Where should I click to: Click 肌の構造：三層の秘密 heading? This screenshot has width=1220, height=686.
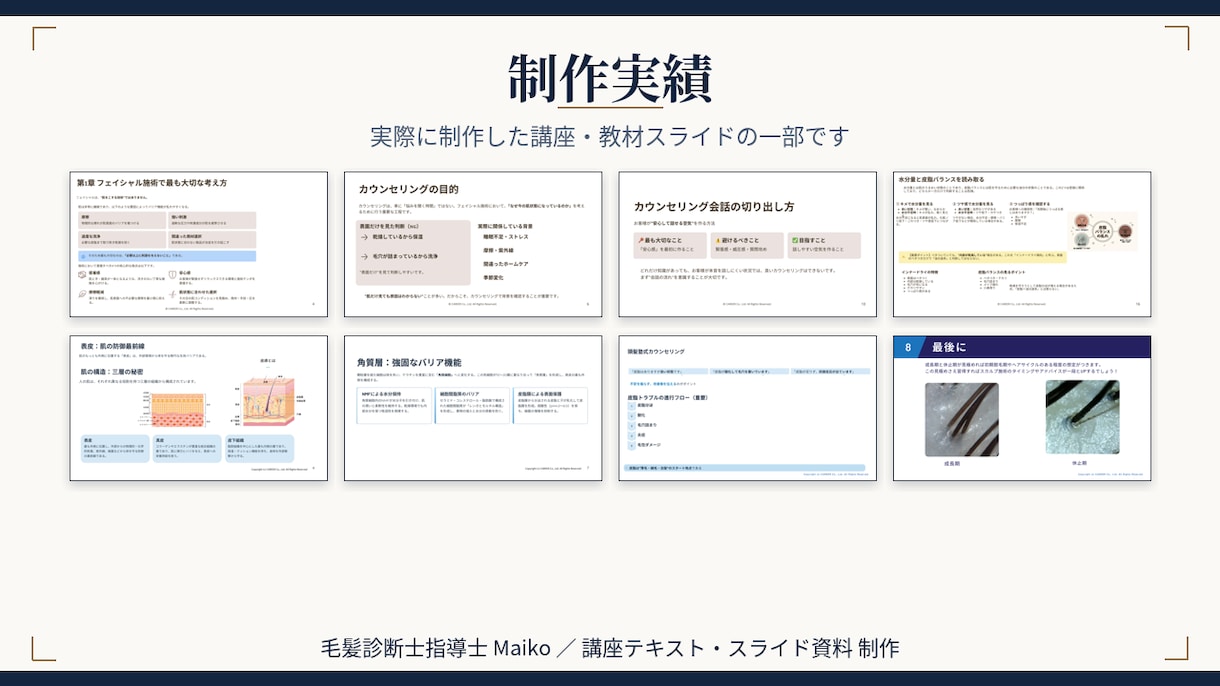[111, 372]
